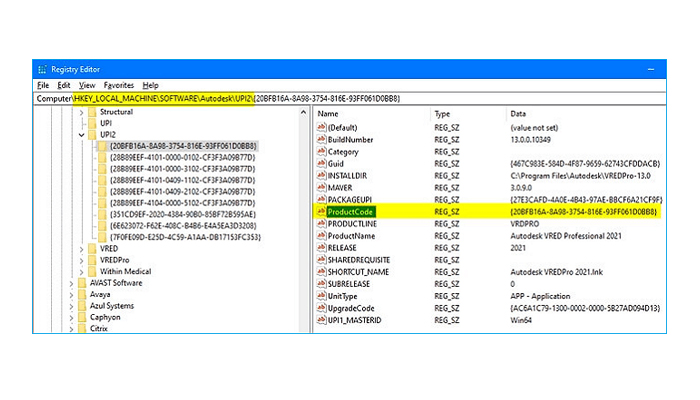Click the INSTALLDIR value string icon

point(321,175)
